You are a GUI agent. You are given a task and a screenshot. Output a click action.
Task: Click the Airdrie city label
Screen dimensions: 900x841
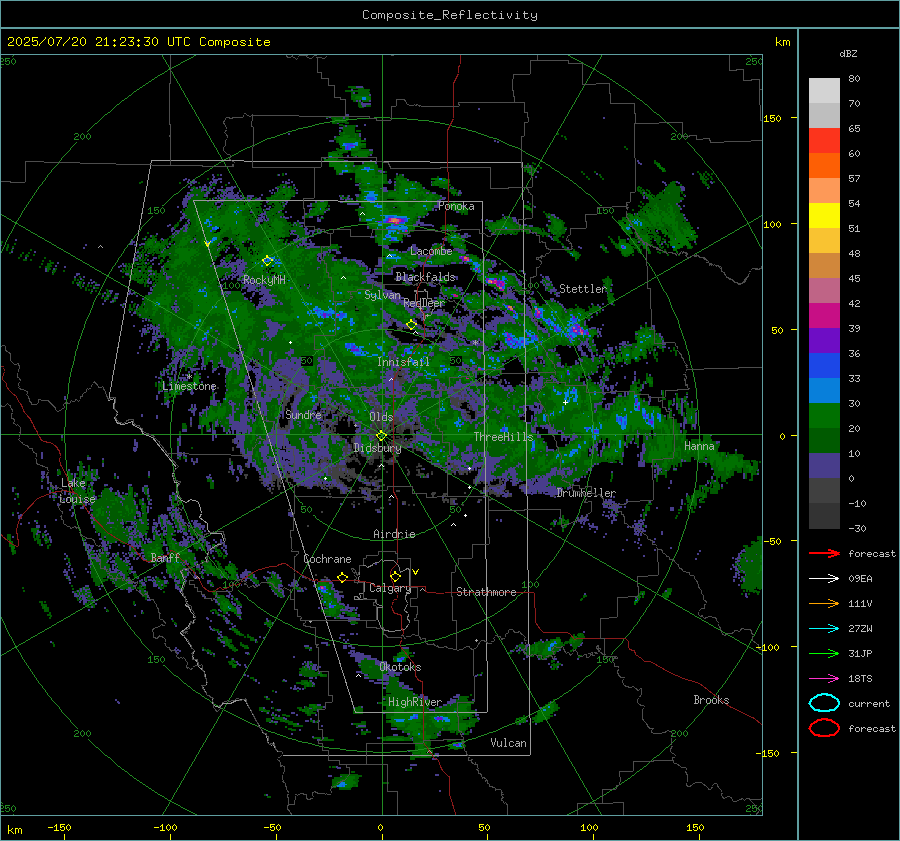394,534
